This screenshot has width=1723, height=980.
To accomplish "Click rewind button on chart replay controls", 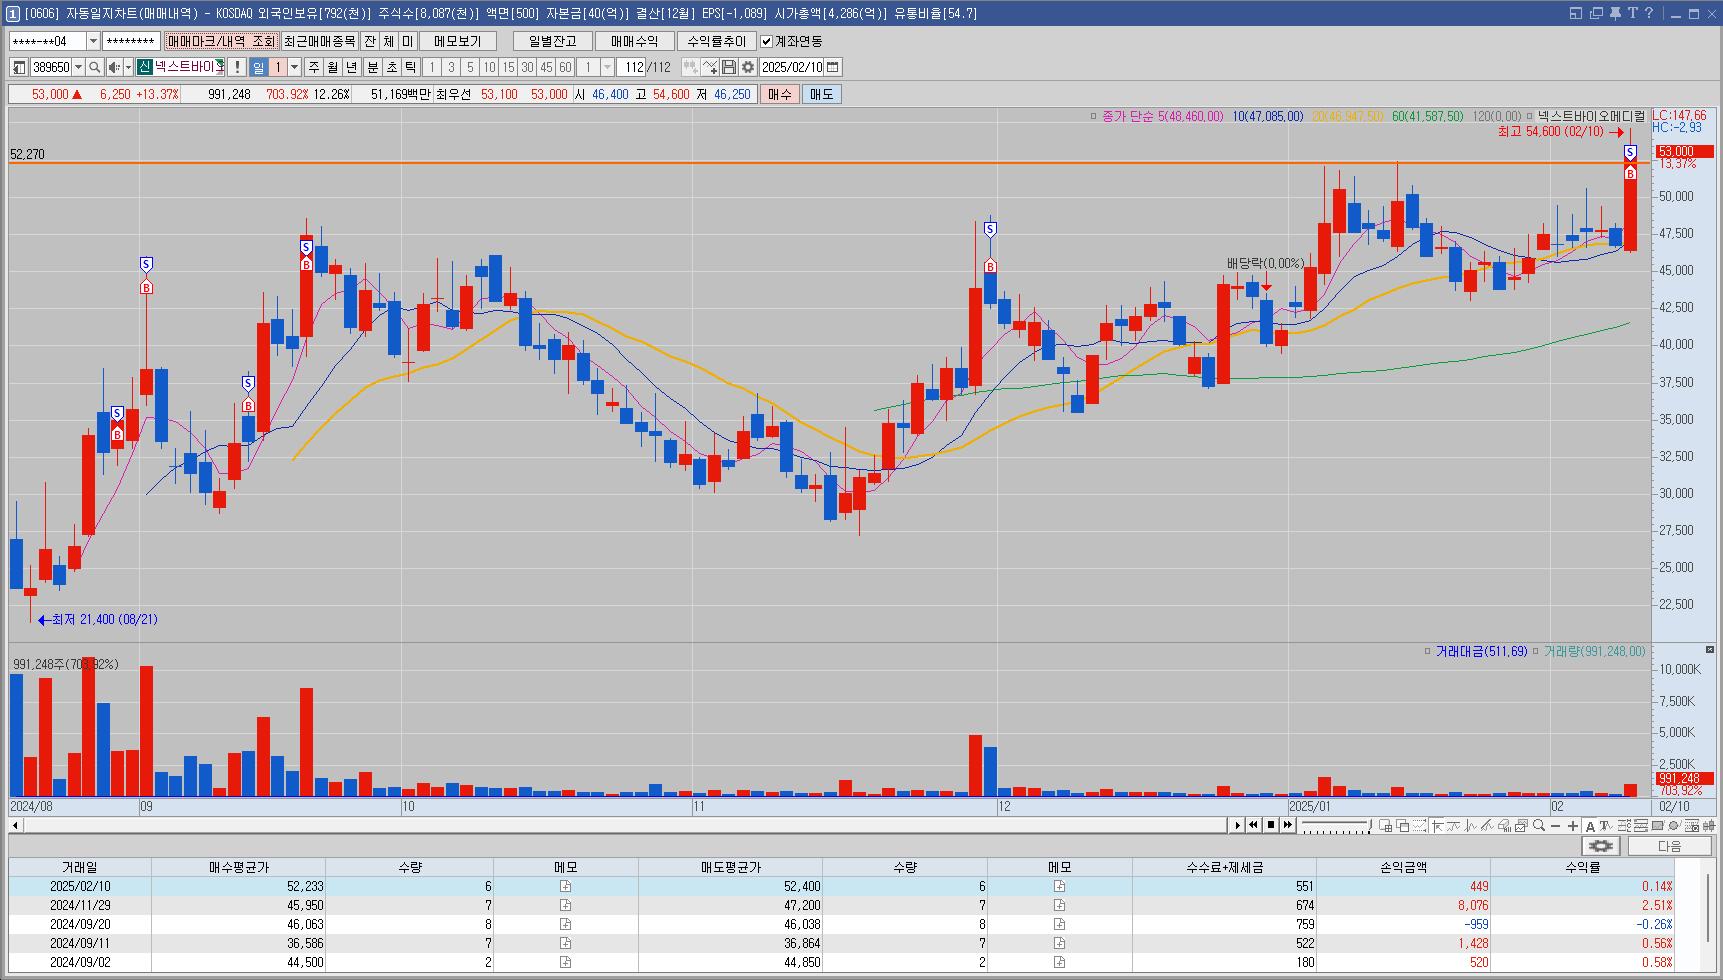I will coord(1253,825).
